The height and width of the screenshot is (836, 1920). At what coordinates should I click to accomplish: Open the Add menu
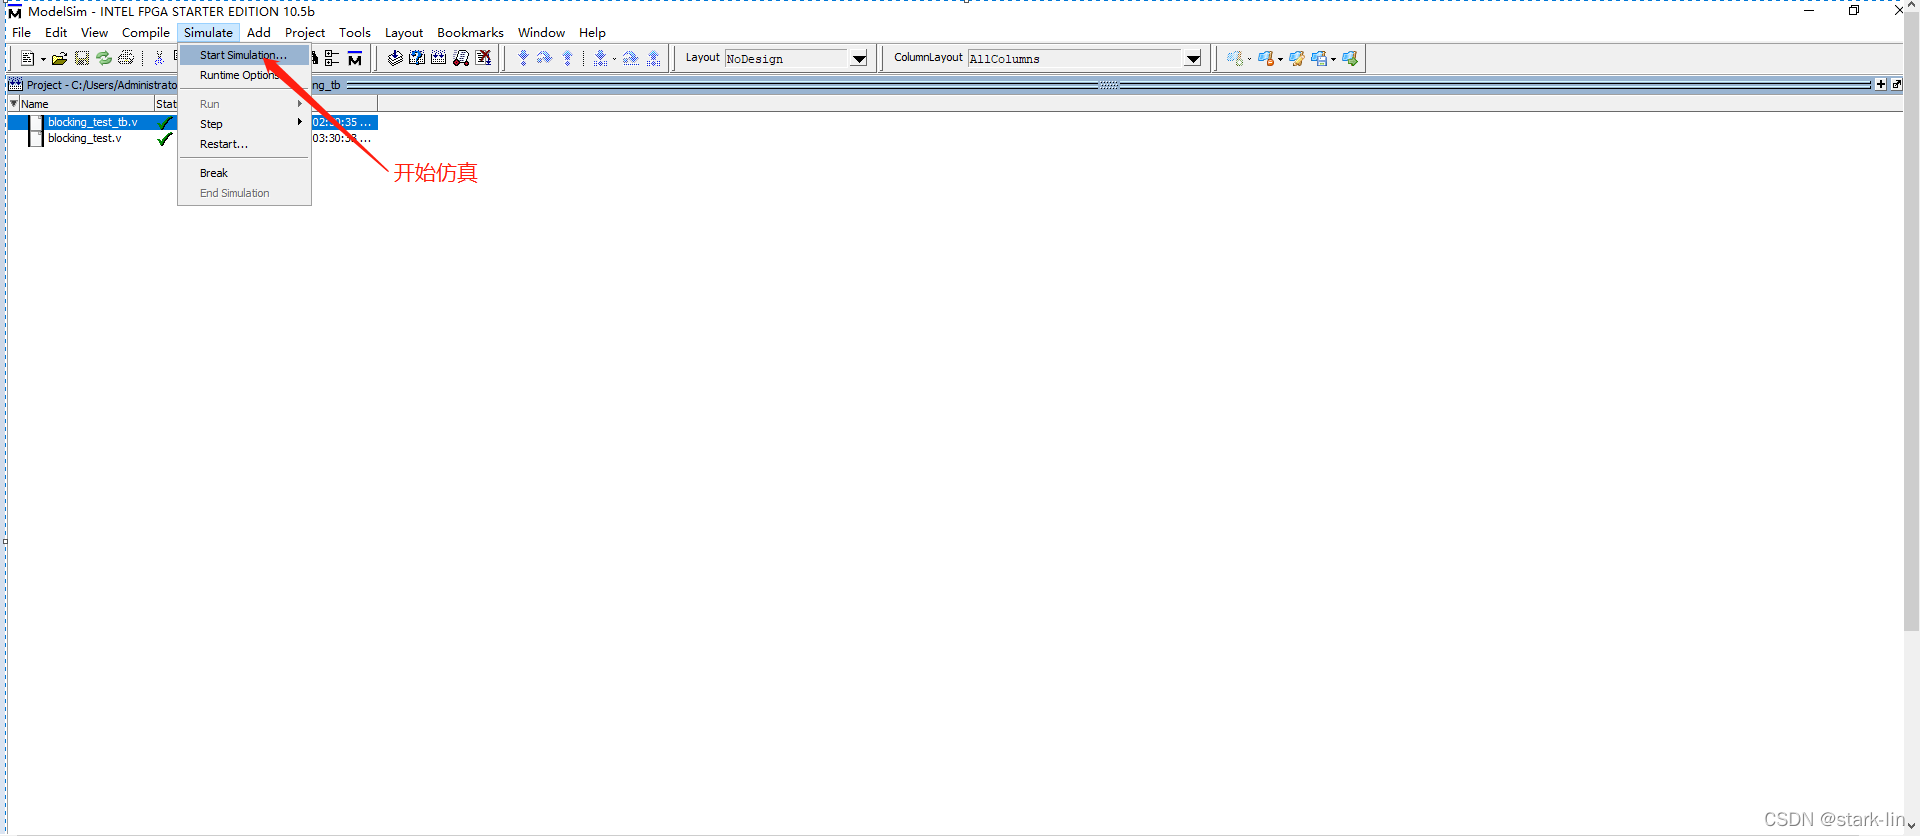[259, 33]
